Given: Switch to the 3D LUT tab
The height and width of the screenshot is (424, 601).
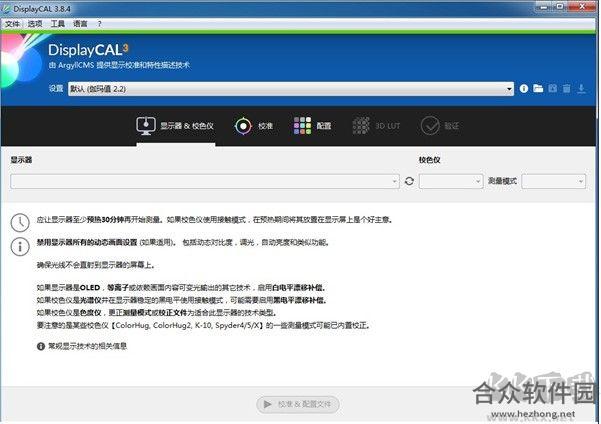Looking at the screenshot, I should [x=376, y=126].
